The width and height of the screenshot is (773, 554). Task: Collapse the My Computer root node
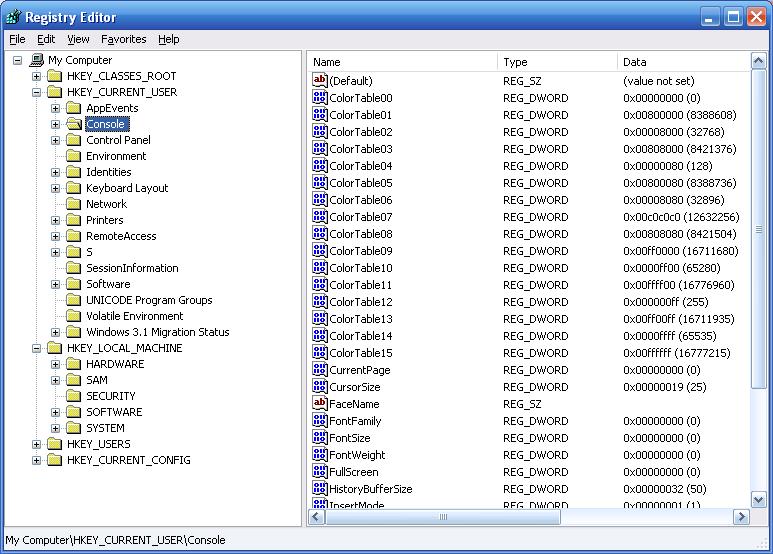[17, 61]
